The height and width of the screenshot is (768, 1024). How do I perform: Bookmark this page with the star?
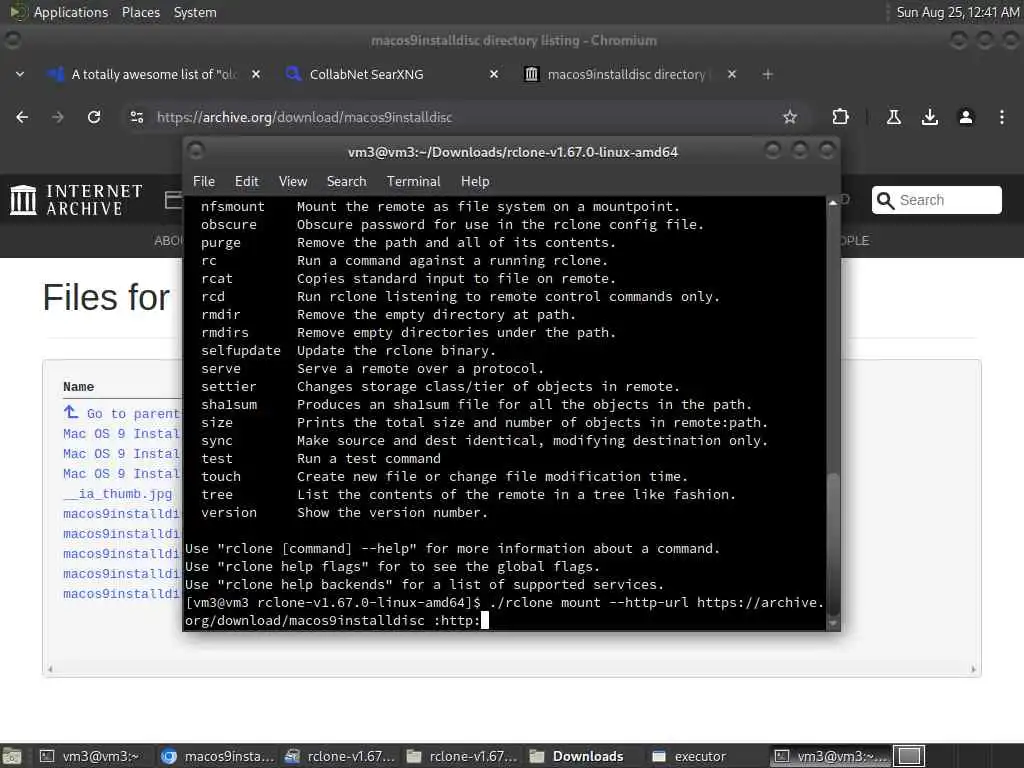790,117
